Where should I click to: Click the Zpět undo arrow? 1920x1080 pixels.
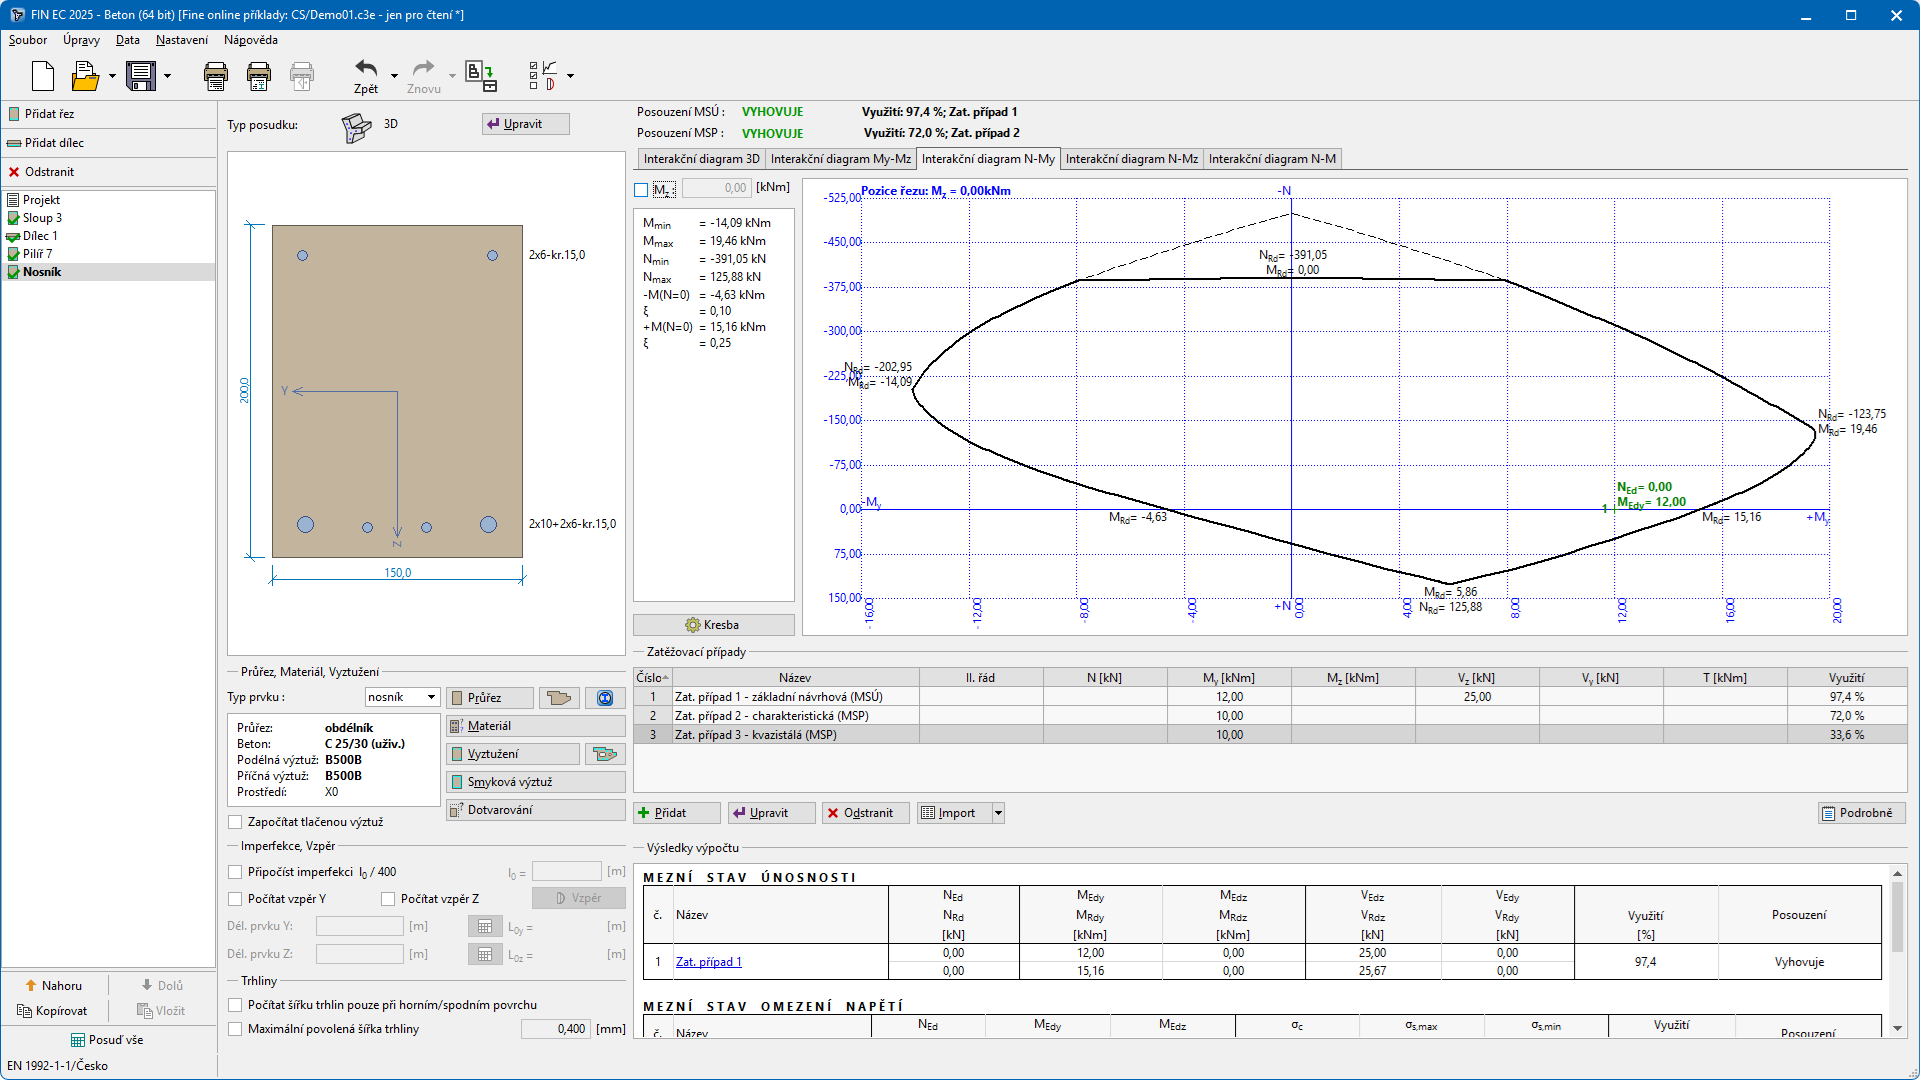366,70
